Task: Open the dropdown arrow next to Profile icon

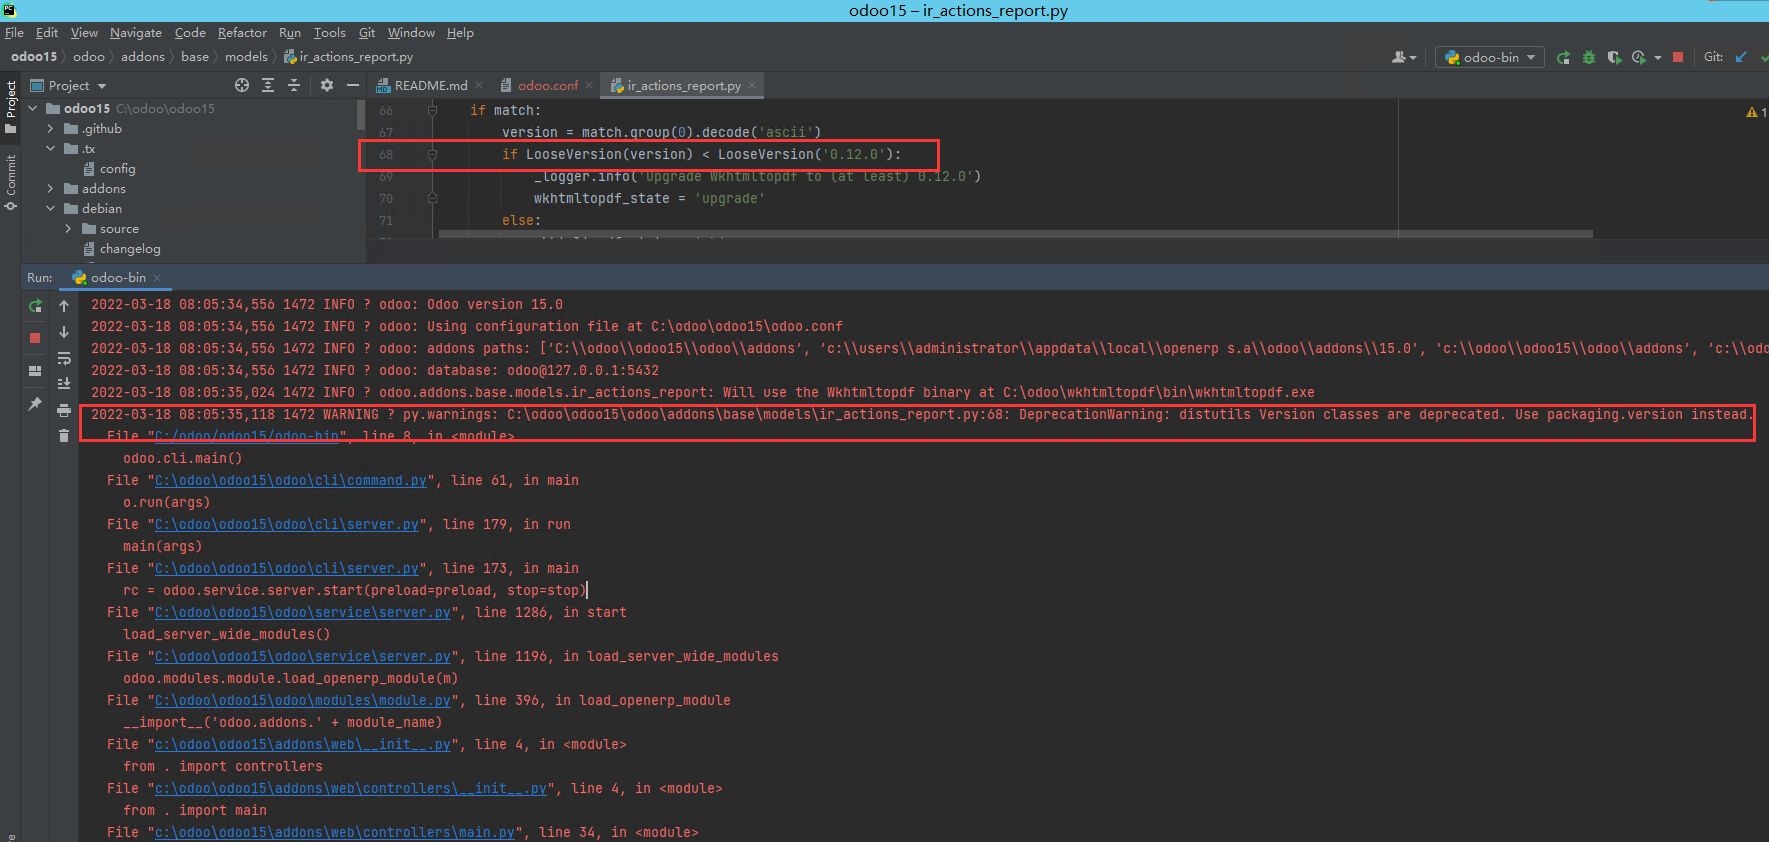Action: coord(1658,57)
